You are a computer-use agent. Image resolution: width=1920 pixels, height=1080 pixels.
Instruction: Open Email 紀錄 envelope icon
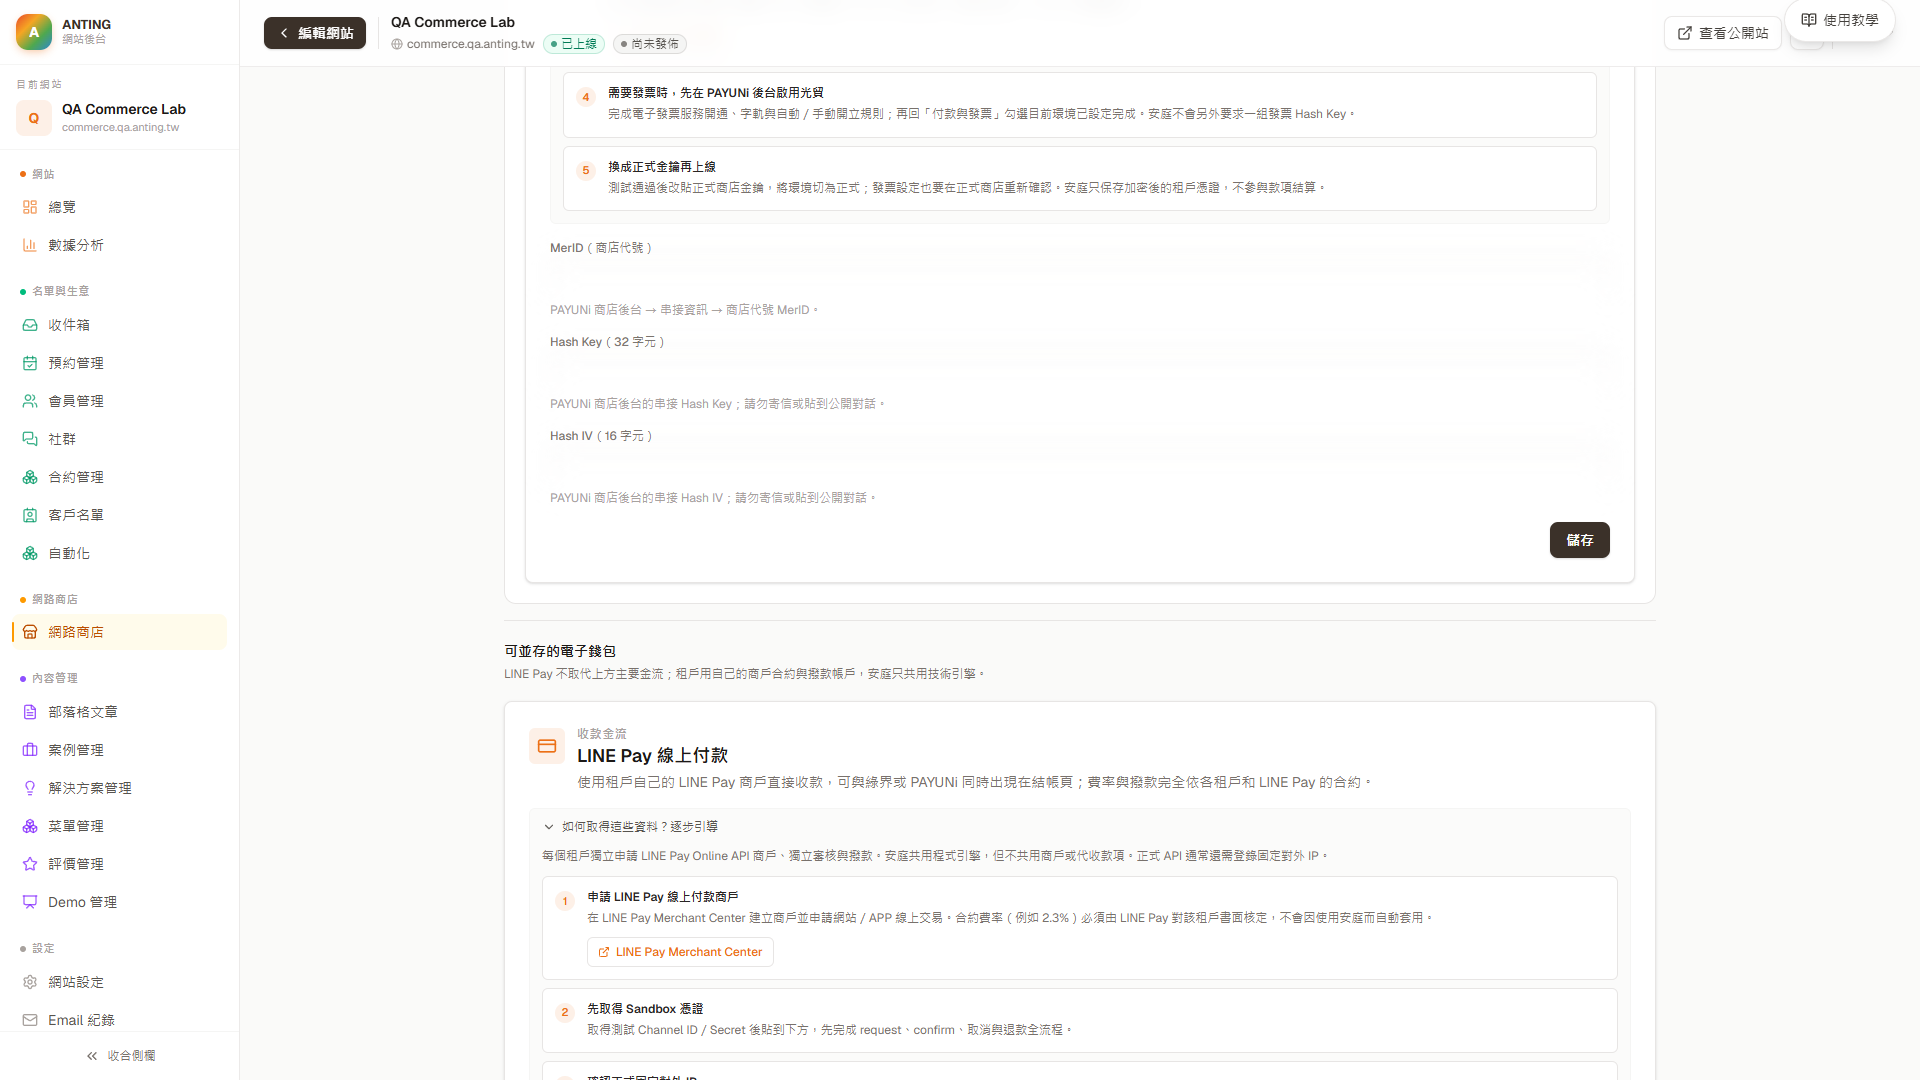click(x=30, y=1020)
